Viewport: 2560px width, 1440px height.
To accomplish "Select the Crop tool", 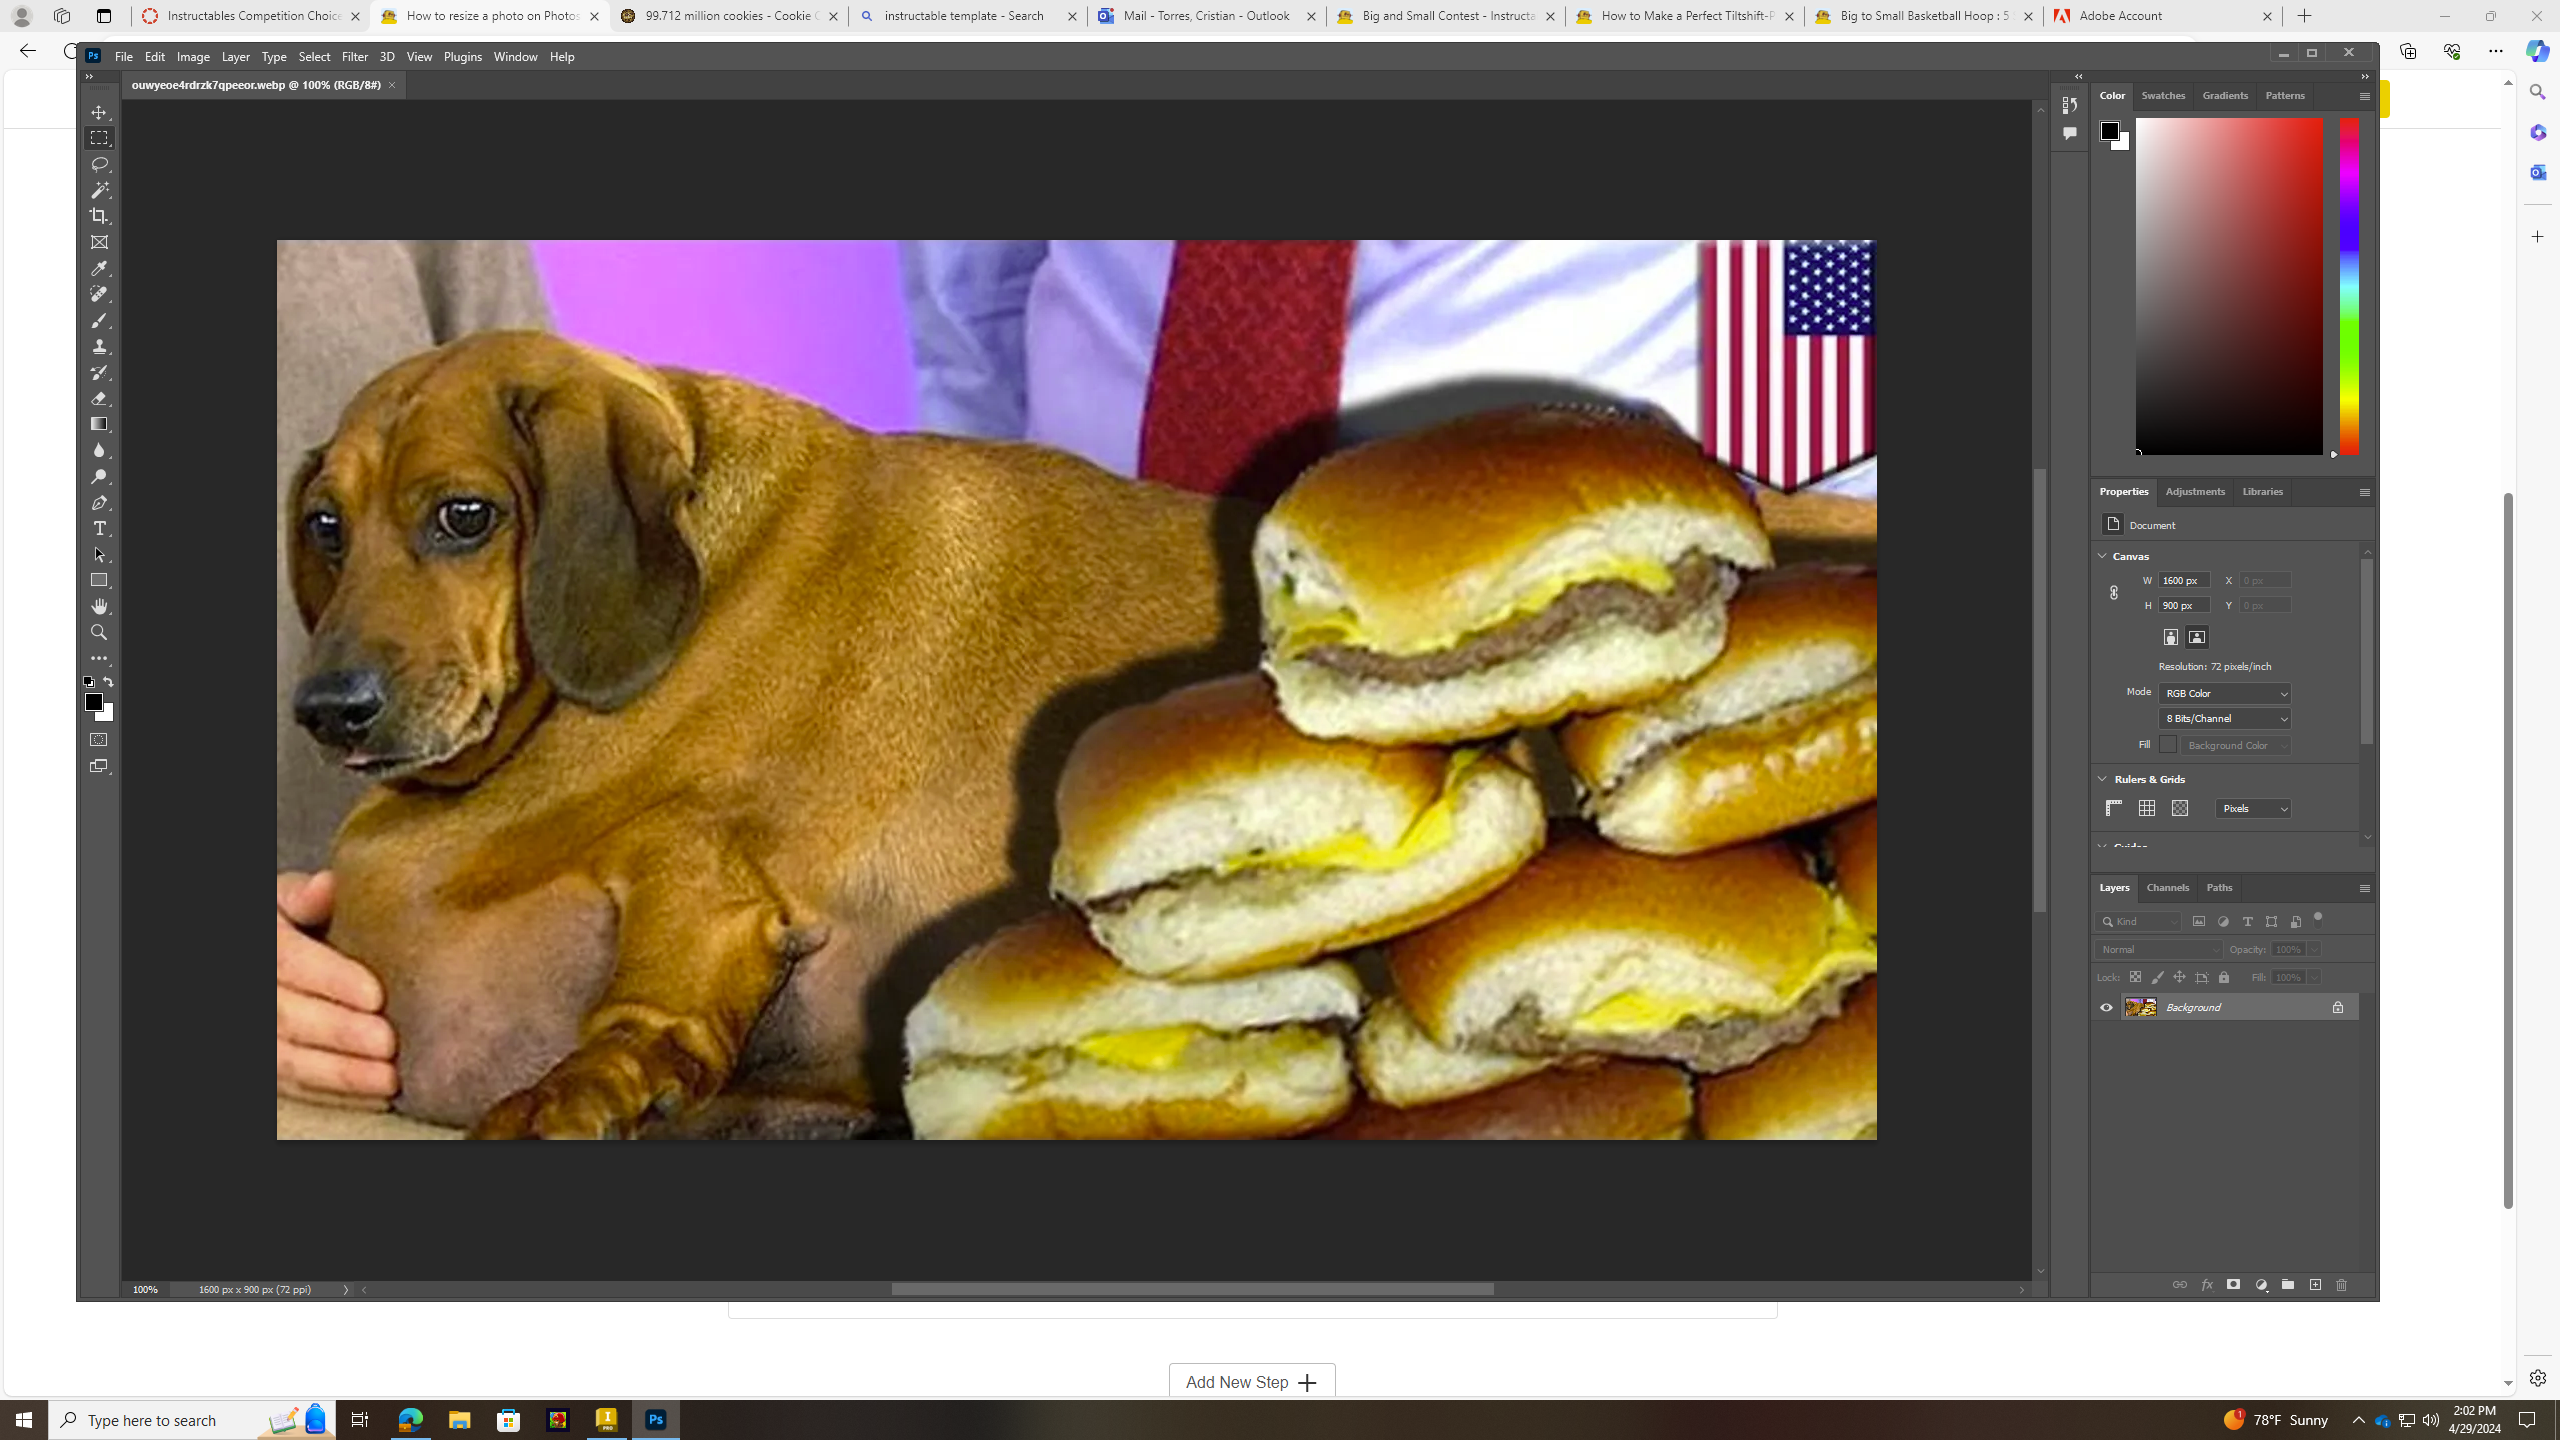I will click(x=99, y=216).
